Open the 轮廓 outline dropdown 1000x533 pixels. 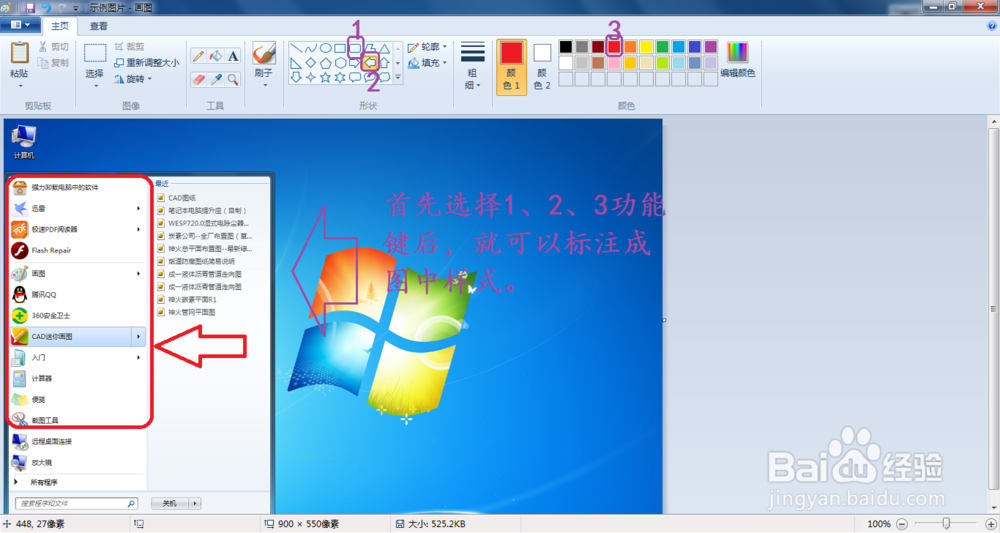[x=427, y=47]
